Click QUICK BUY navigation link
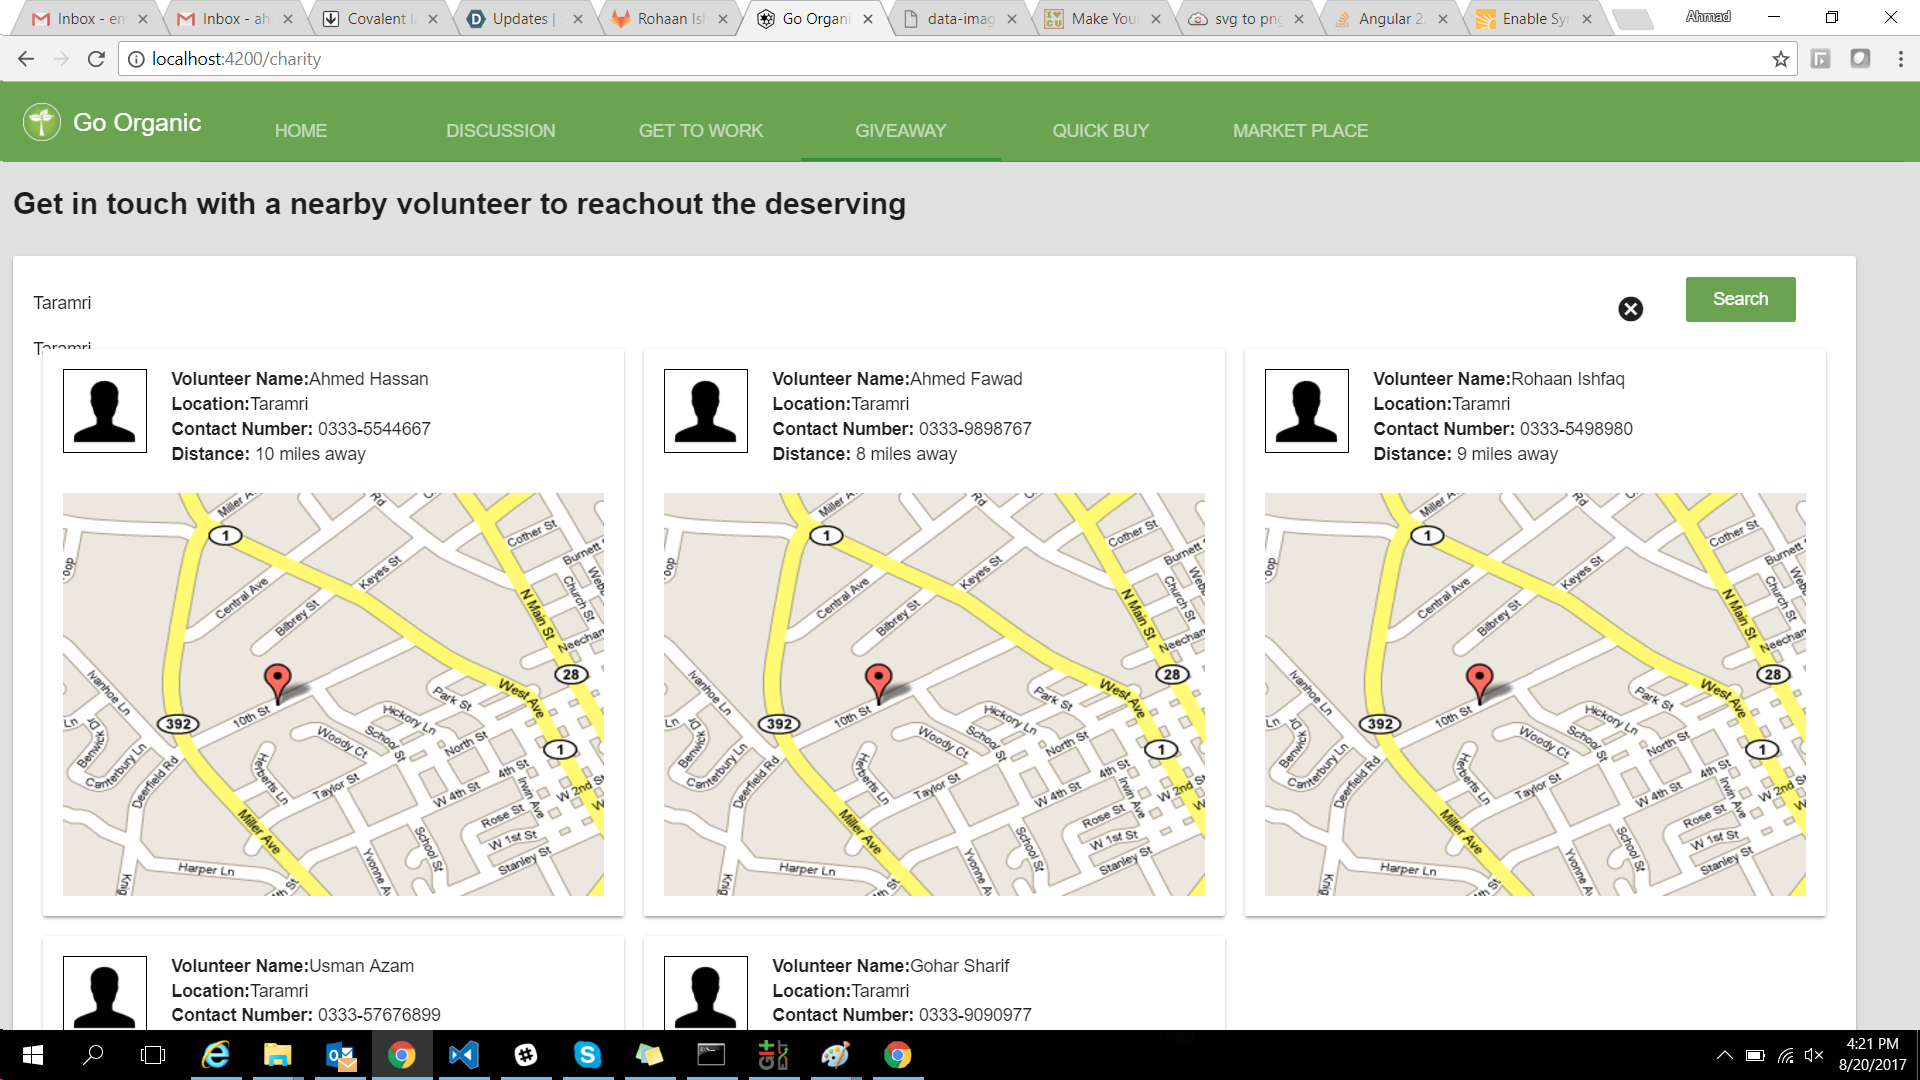Screen dimensions: 1920x1080 1100,130
